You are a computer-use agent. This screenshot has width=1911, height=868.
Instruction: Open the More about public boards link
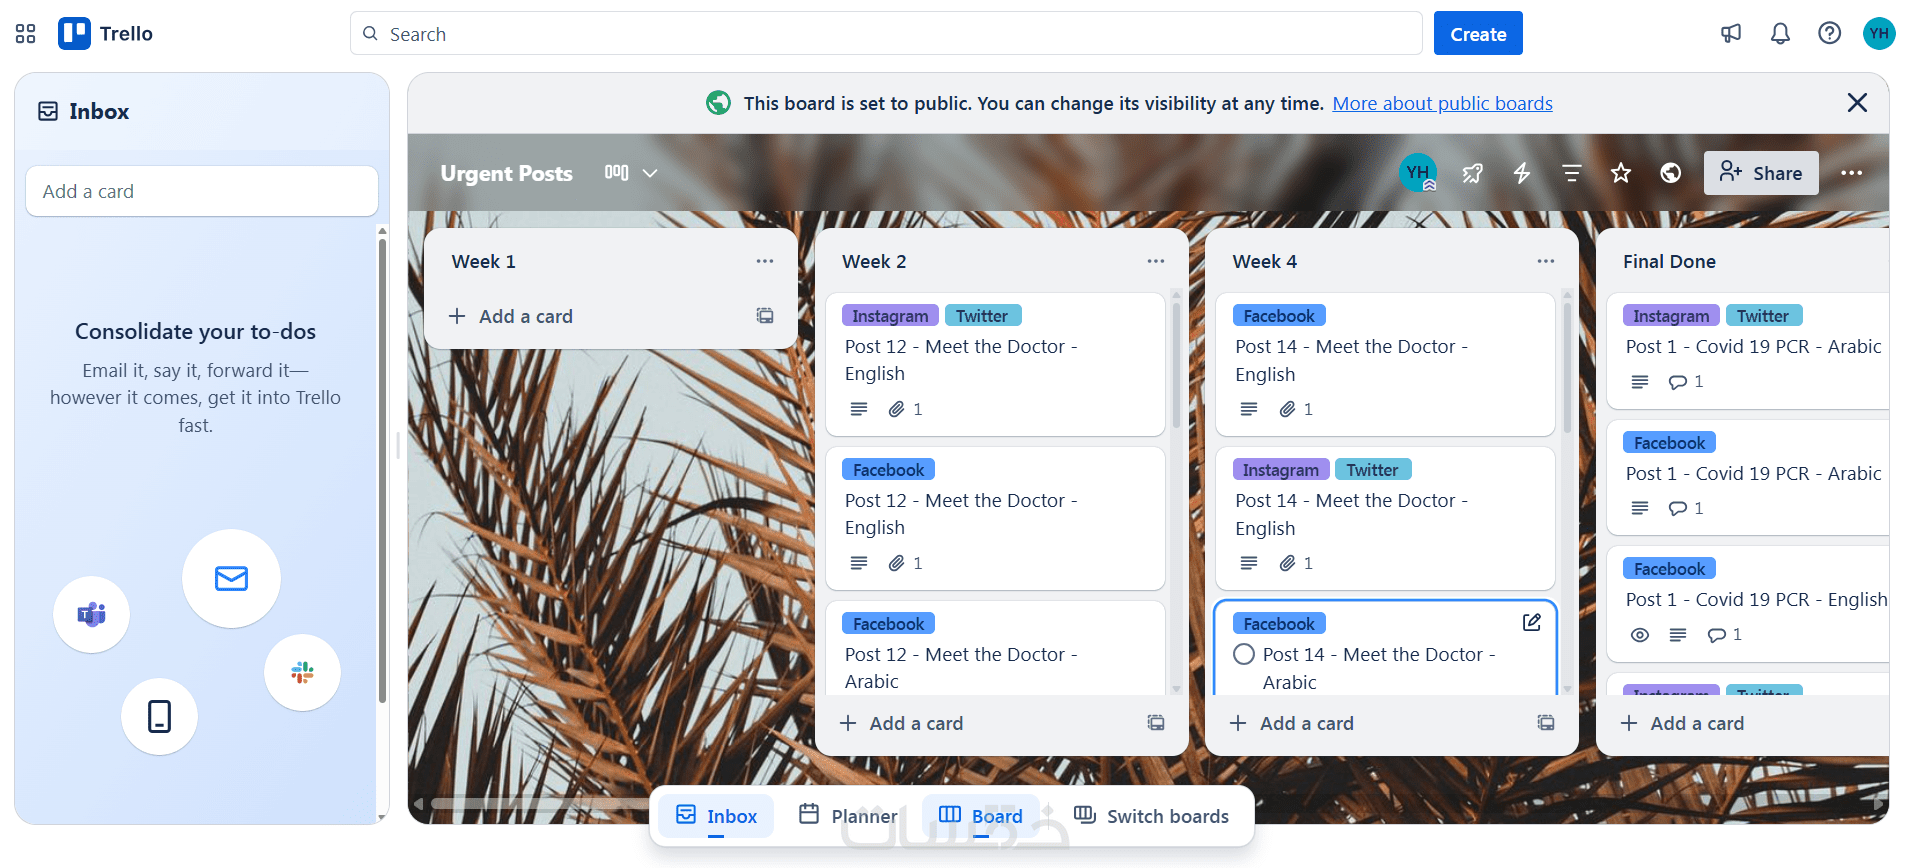[1442, 103]
